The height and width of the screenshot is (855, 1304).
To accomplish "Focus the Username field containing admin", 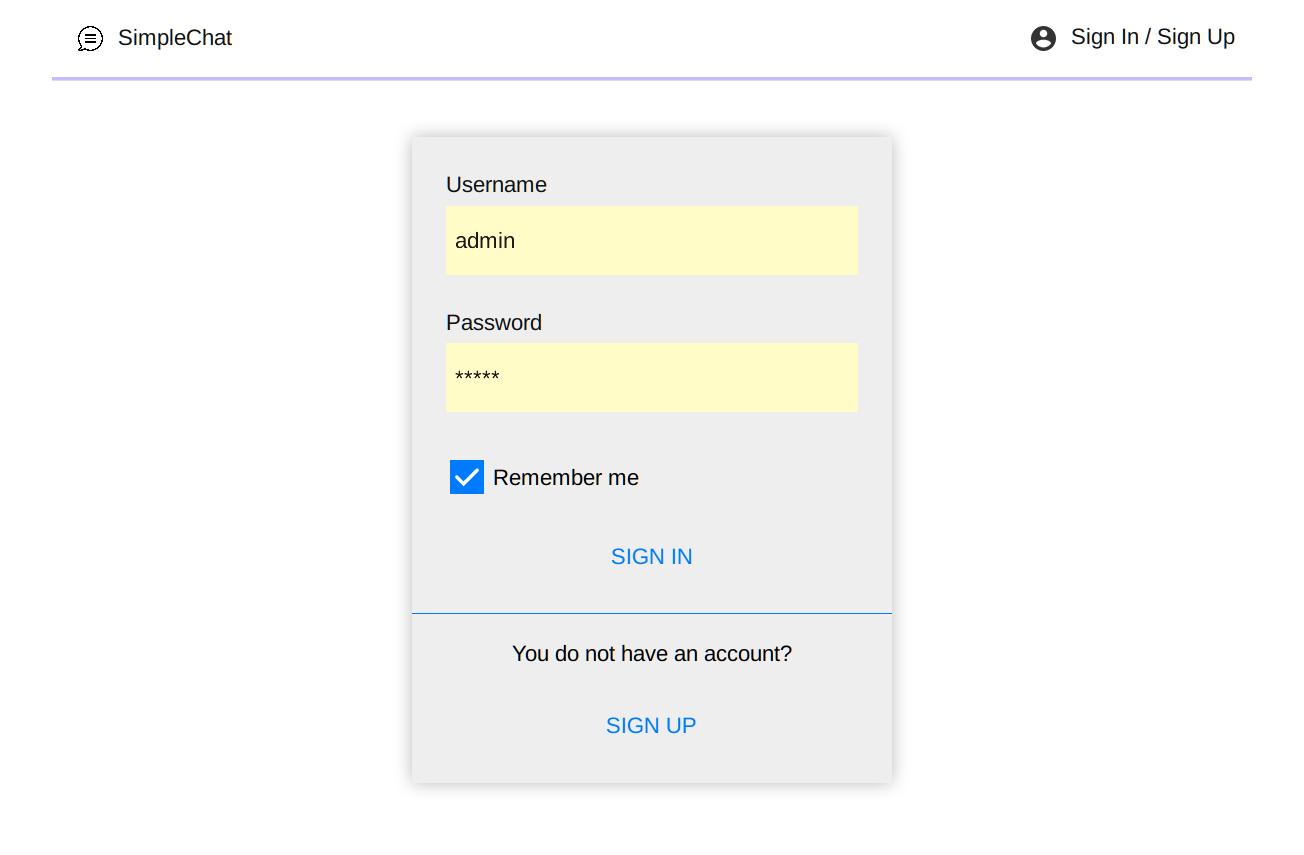I will click(x=651, y=240).
